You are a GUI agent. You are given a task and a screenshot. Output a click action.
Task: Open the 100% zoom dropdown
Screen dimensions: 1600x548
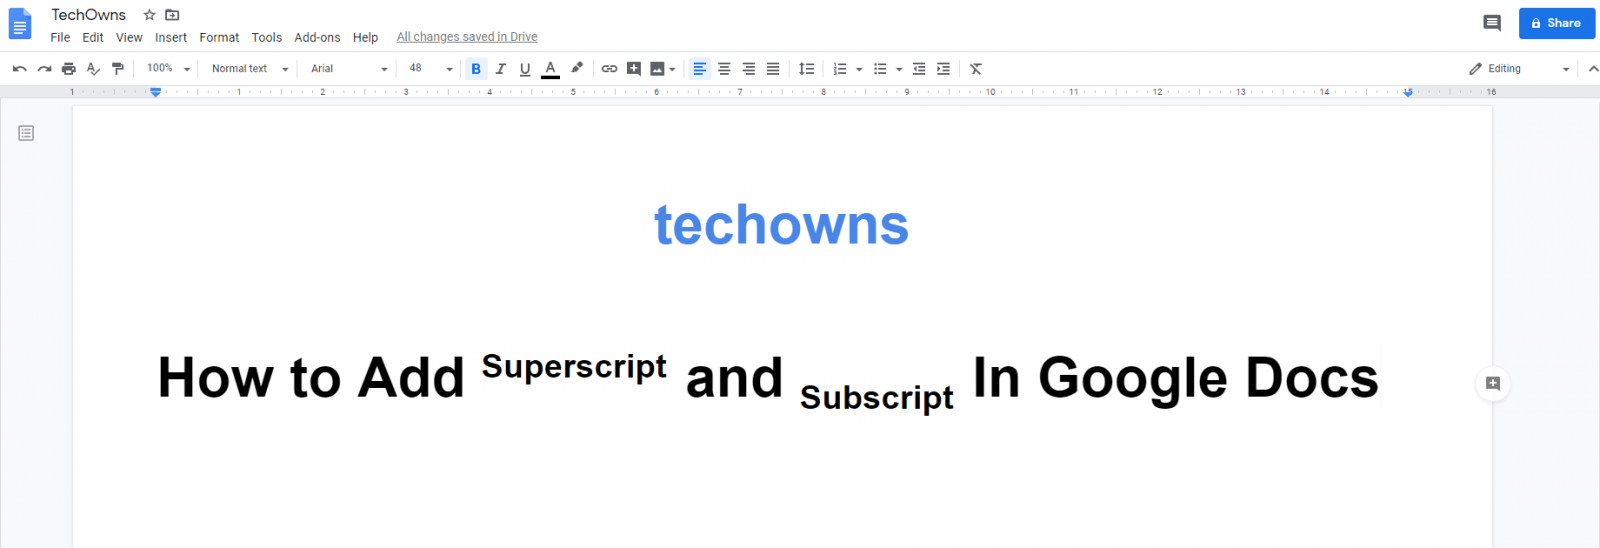click(x=168, y=69)
